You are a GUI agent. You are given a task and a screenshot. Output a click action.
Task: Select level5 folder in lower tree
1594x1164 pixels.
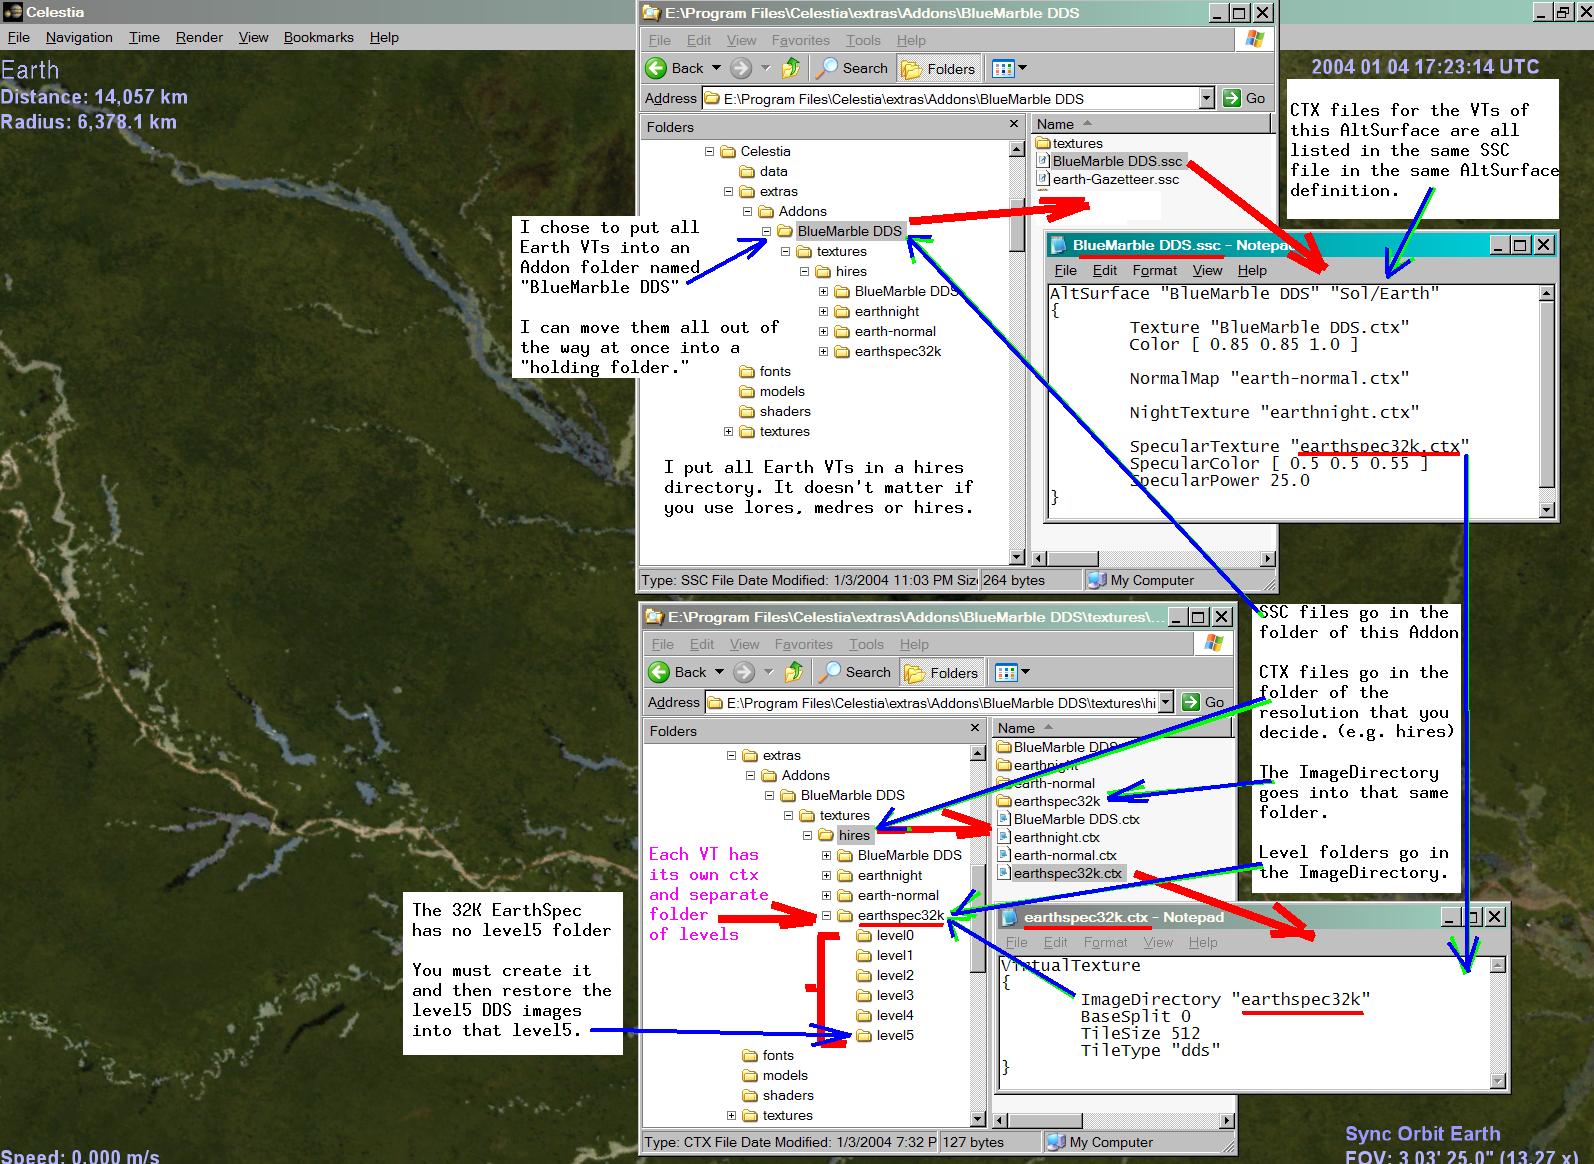(895, 1035)
